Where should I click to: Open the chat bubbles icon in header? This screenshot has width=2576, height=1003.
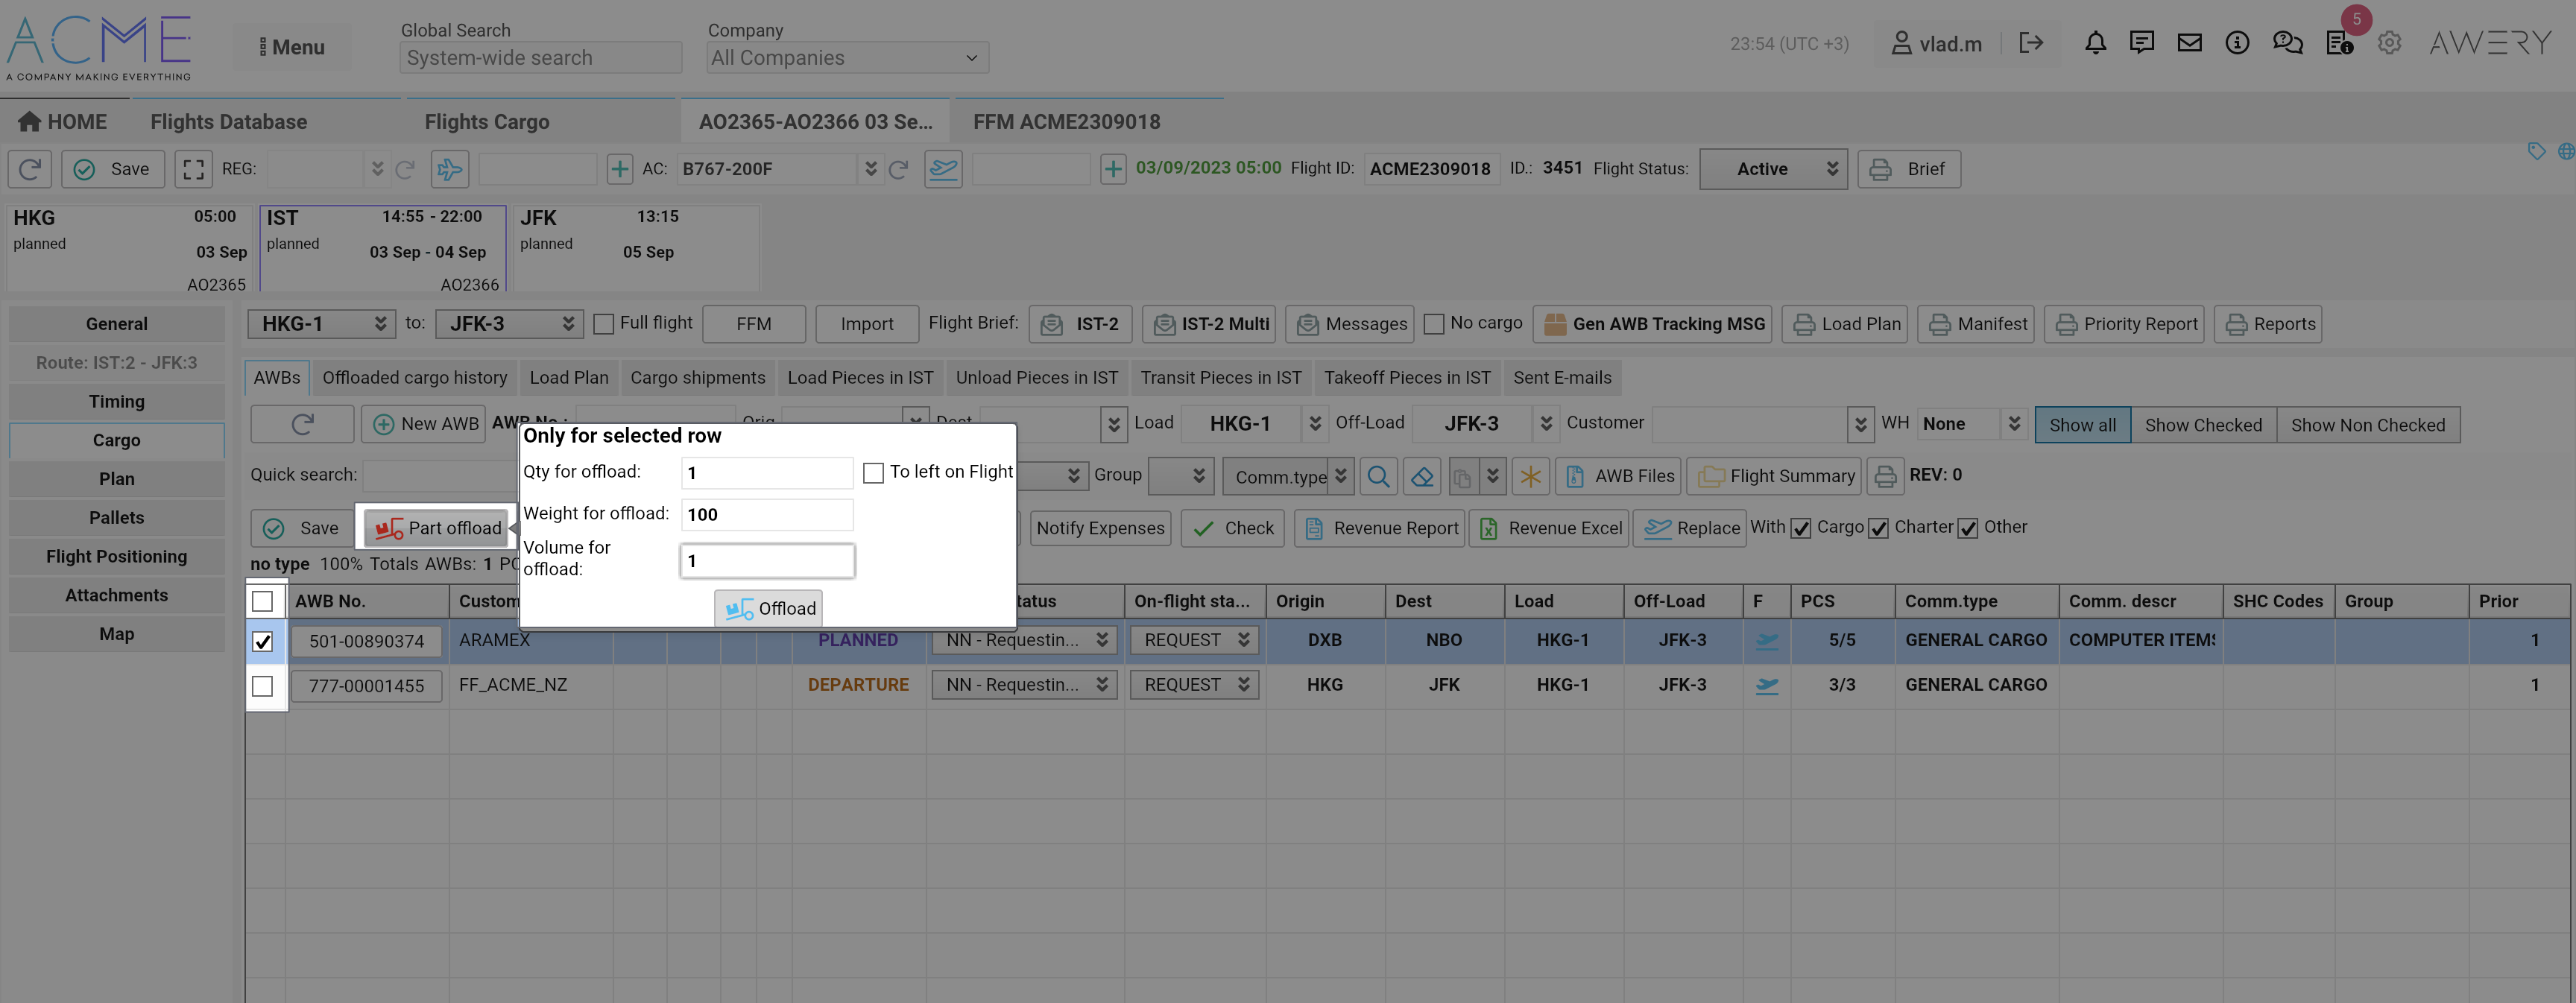coord(2287,43)
